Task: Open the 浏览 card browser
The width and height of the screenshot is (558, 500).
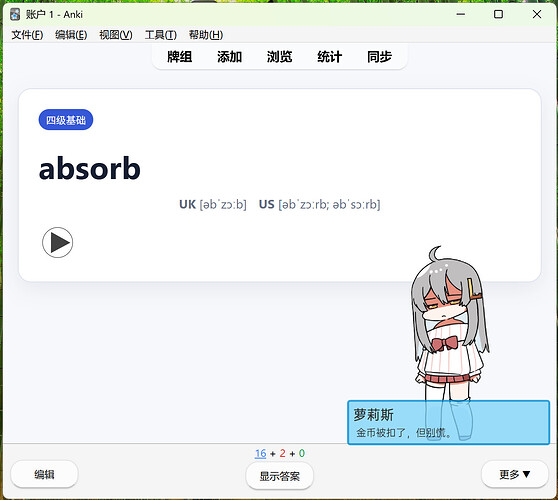Action: [x=280, y=57]
